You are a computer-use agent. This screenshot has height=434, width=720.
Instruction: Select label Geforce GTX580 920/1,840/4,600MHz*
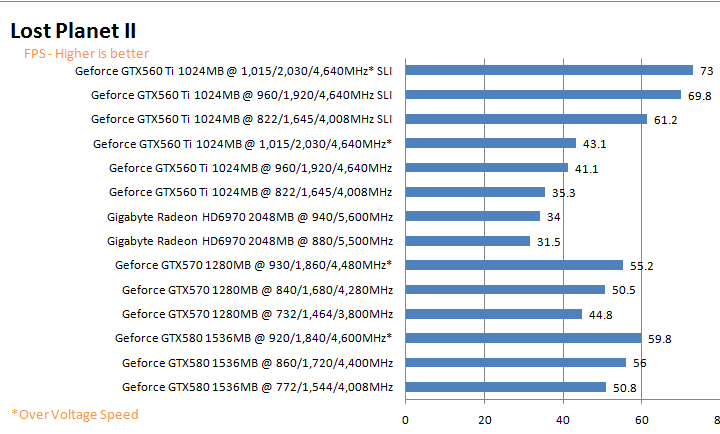pyautogui.click(x=253, y=338)
